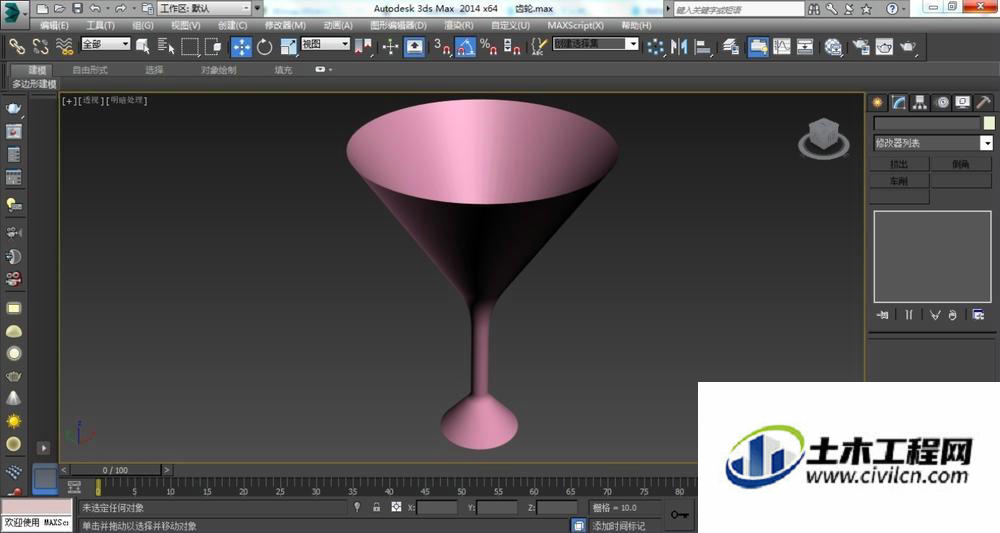Switch to the 对象绘制 ribbon tab

coord(219,69)
